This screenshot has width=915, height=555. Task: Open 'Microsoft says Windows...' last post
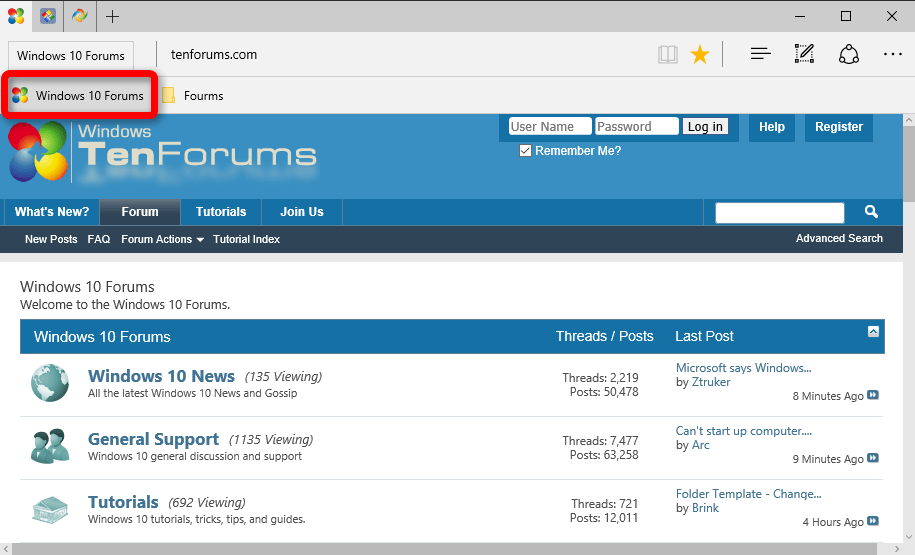[x=743, y=368]
